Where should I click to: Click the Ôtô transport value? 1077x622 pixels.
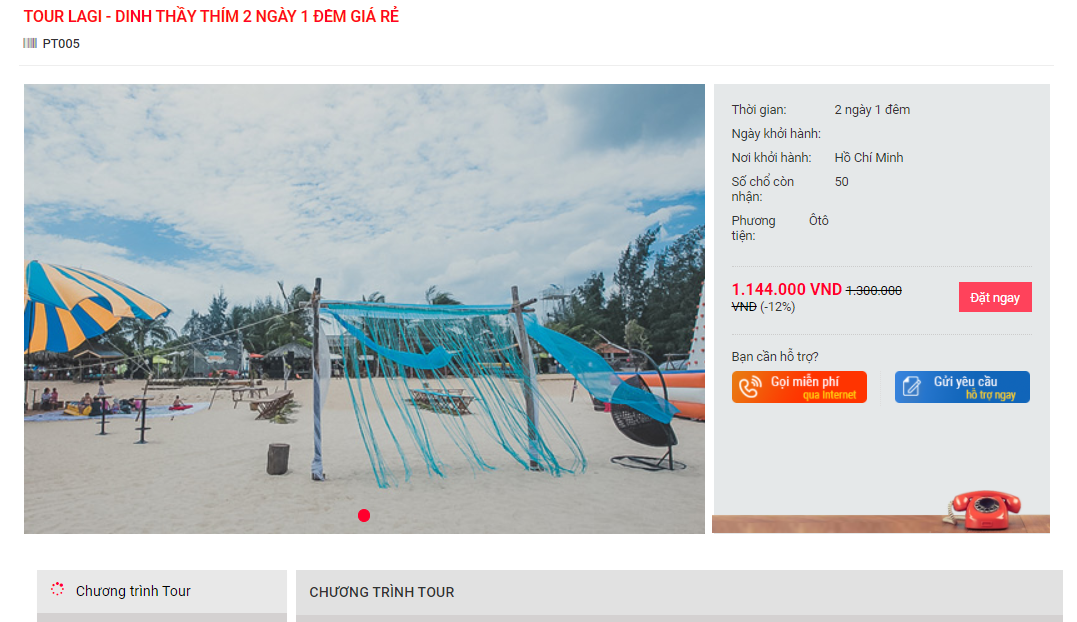pos(819,220)
